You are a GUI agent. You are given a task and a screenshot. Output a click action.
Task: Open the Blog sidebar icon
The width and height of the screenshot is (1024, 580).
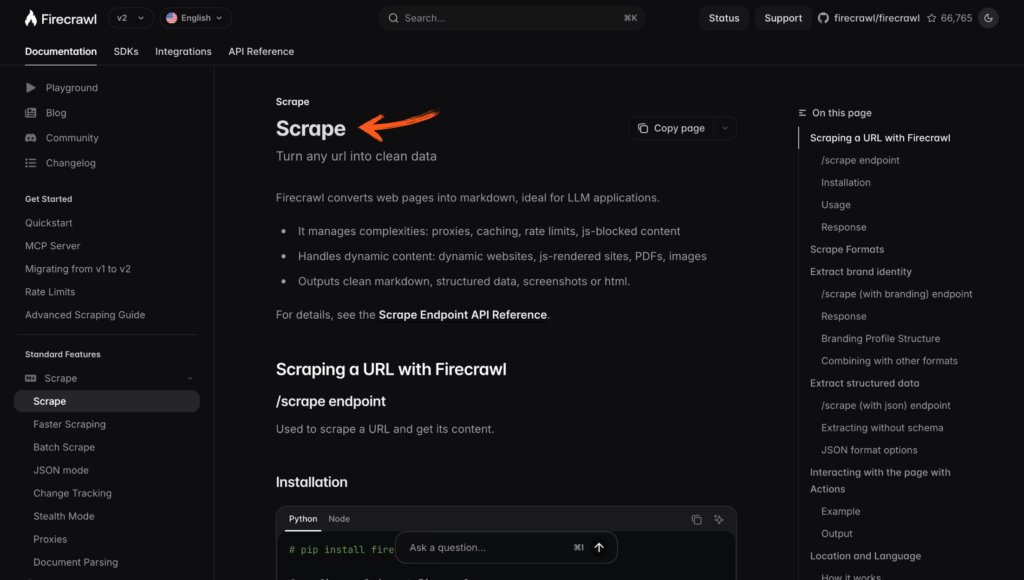(x=30, y=112)
